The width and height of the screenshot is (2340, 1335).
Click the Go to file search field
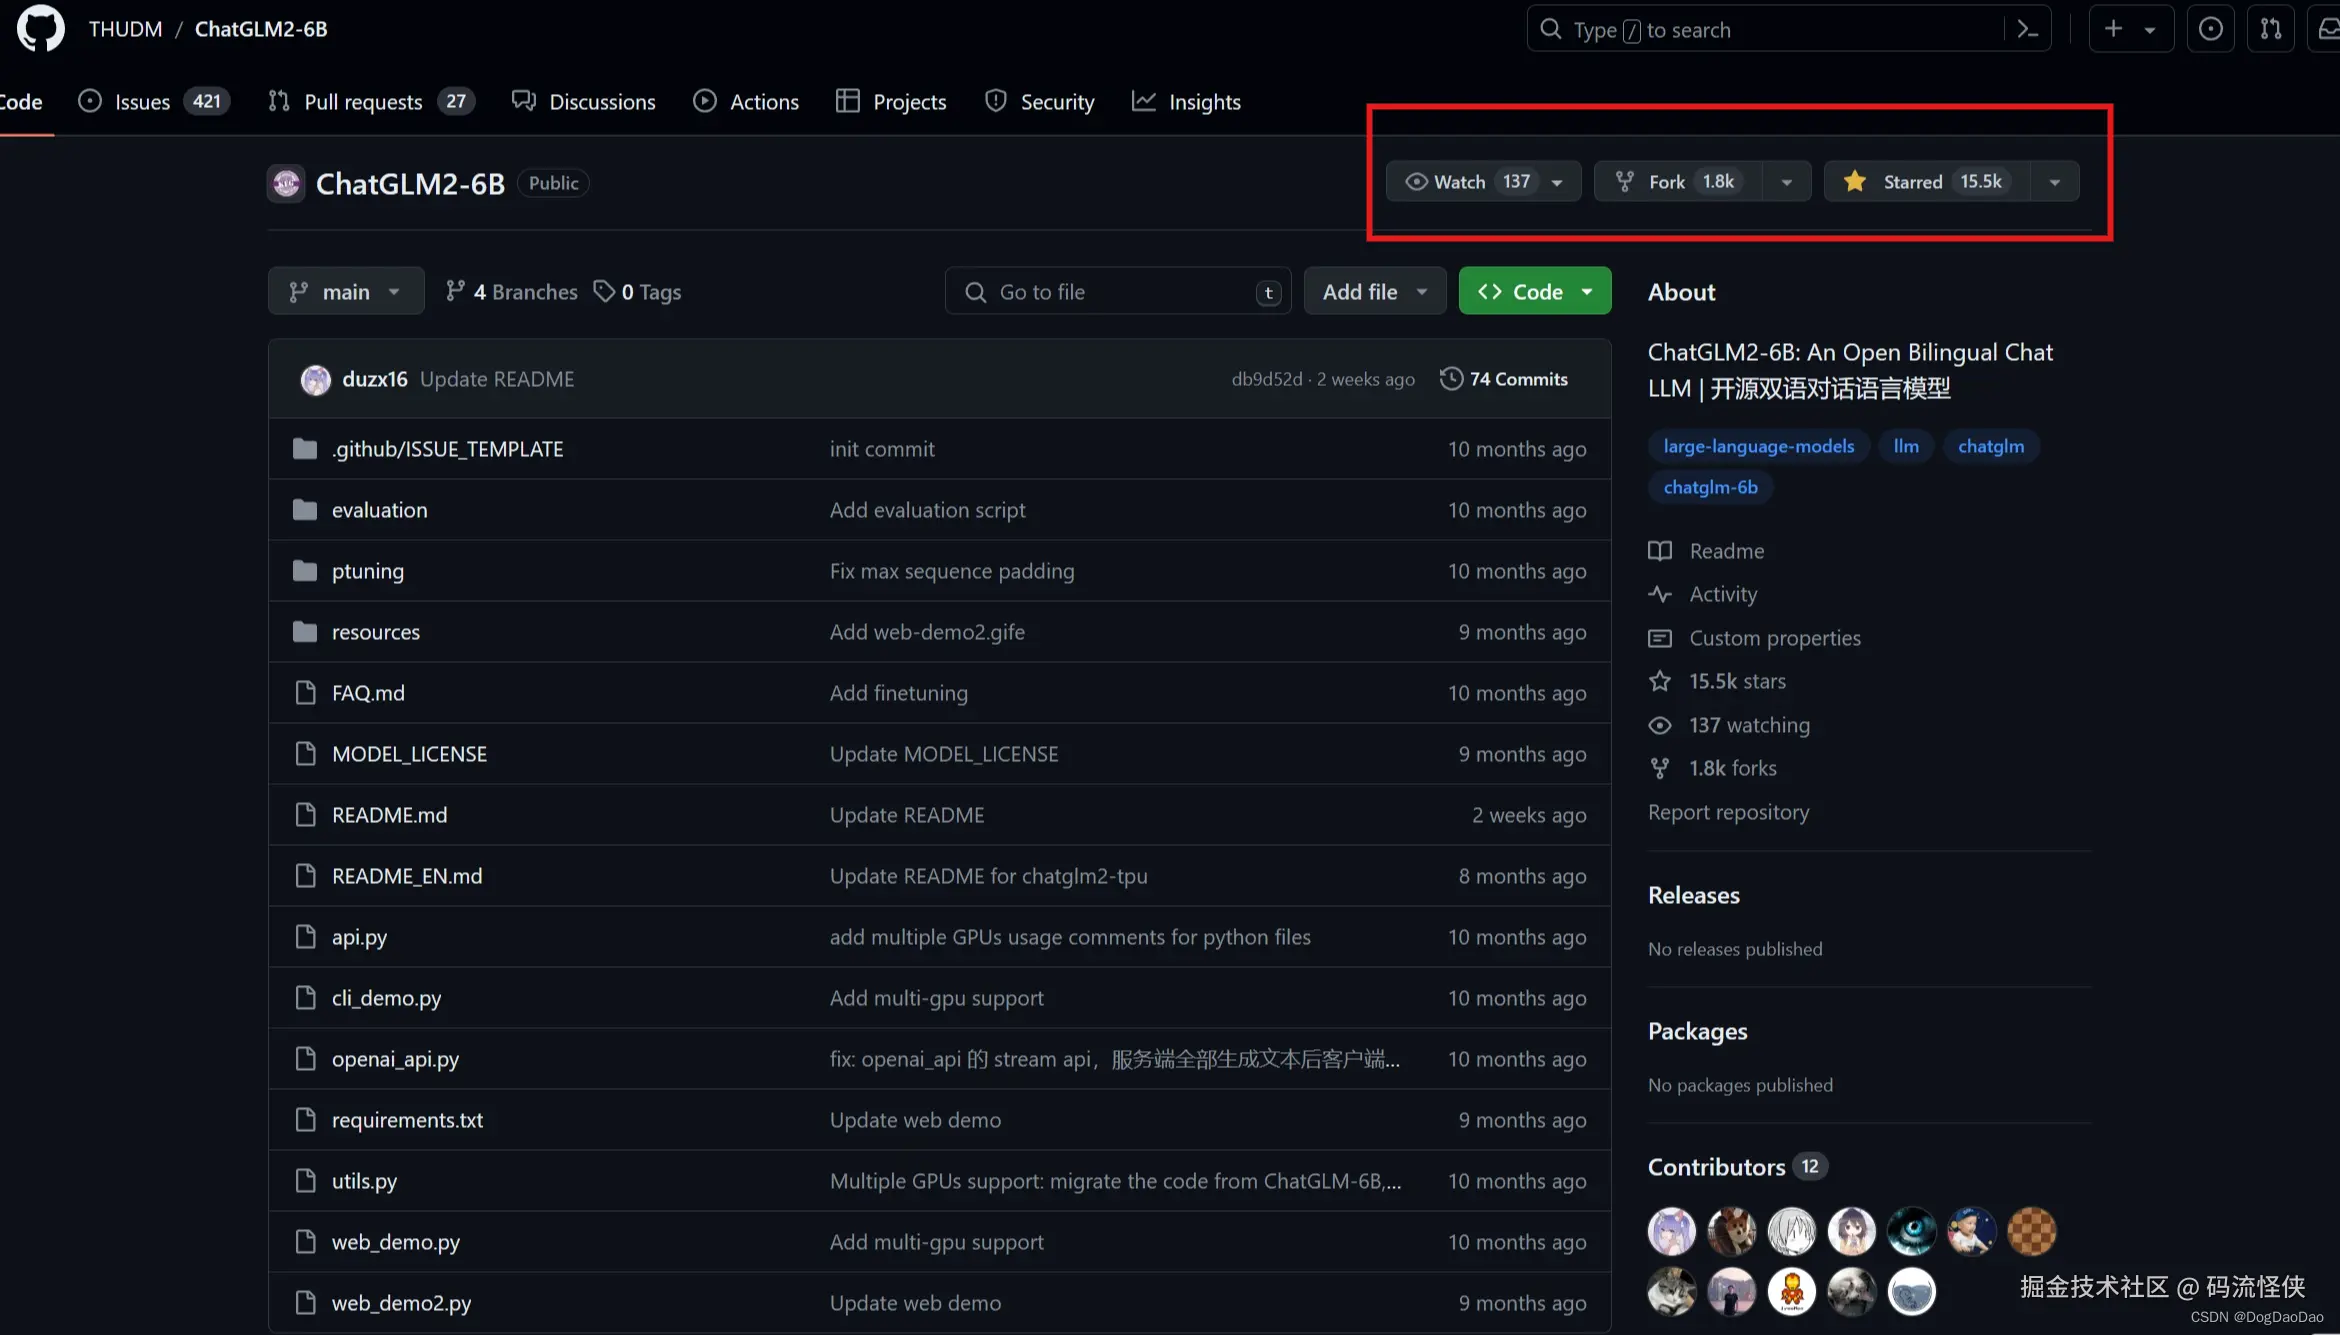[1118, 291]
